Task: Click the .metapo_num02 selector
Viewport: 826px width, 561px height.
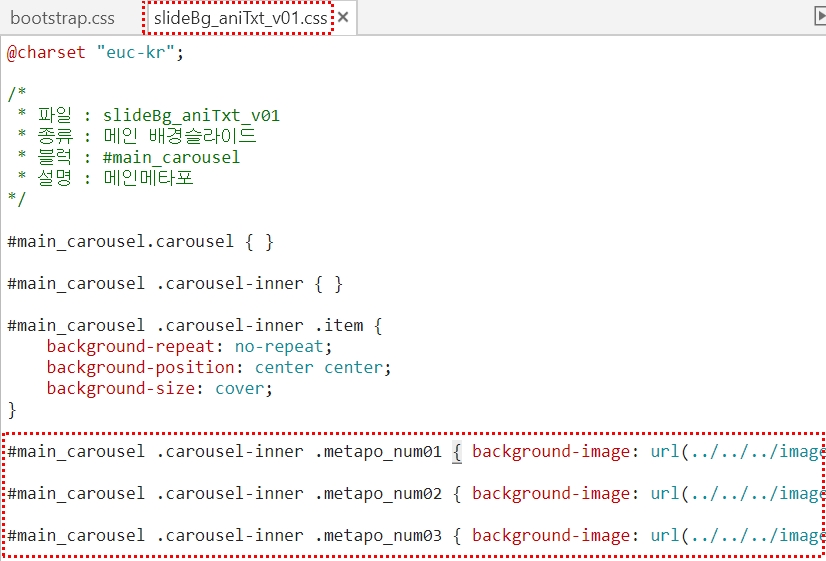Action: (x=378, y=493)
